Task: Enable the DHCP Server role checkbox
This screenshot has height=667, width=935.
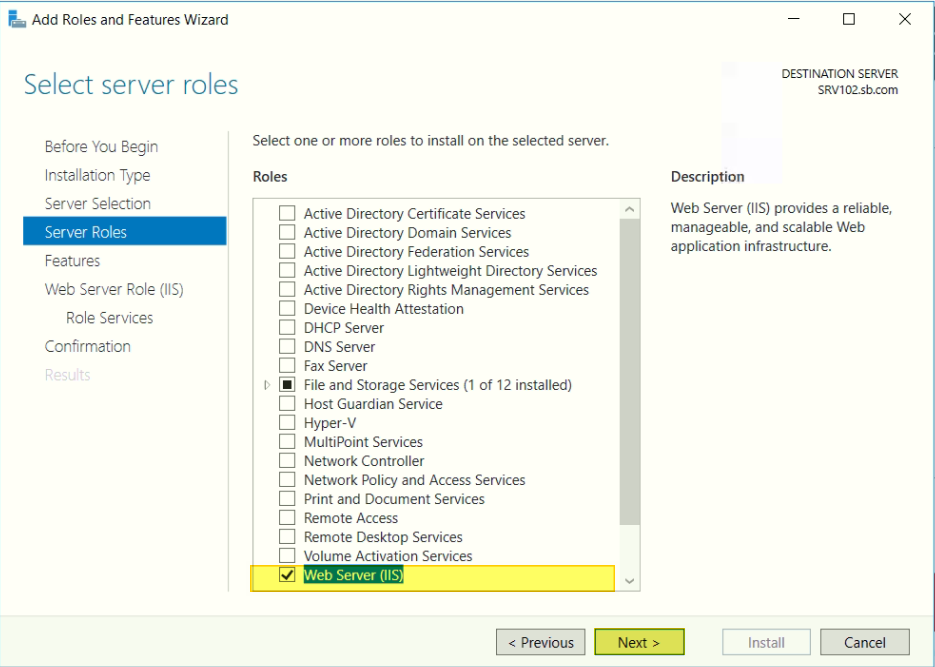Action: click(287, 328)
